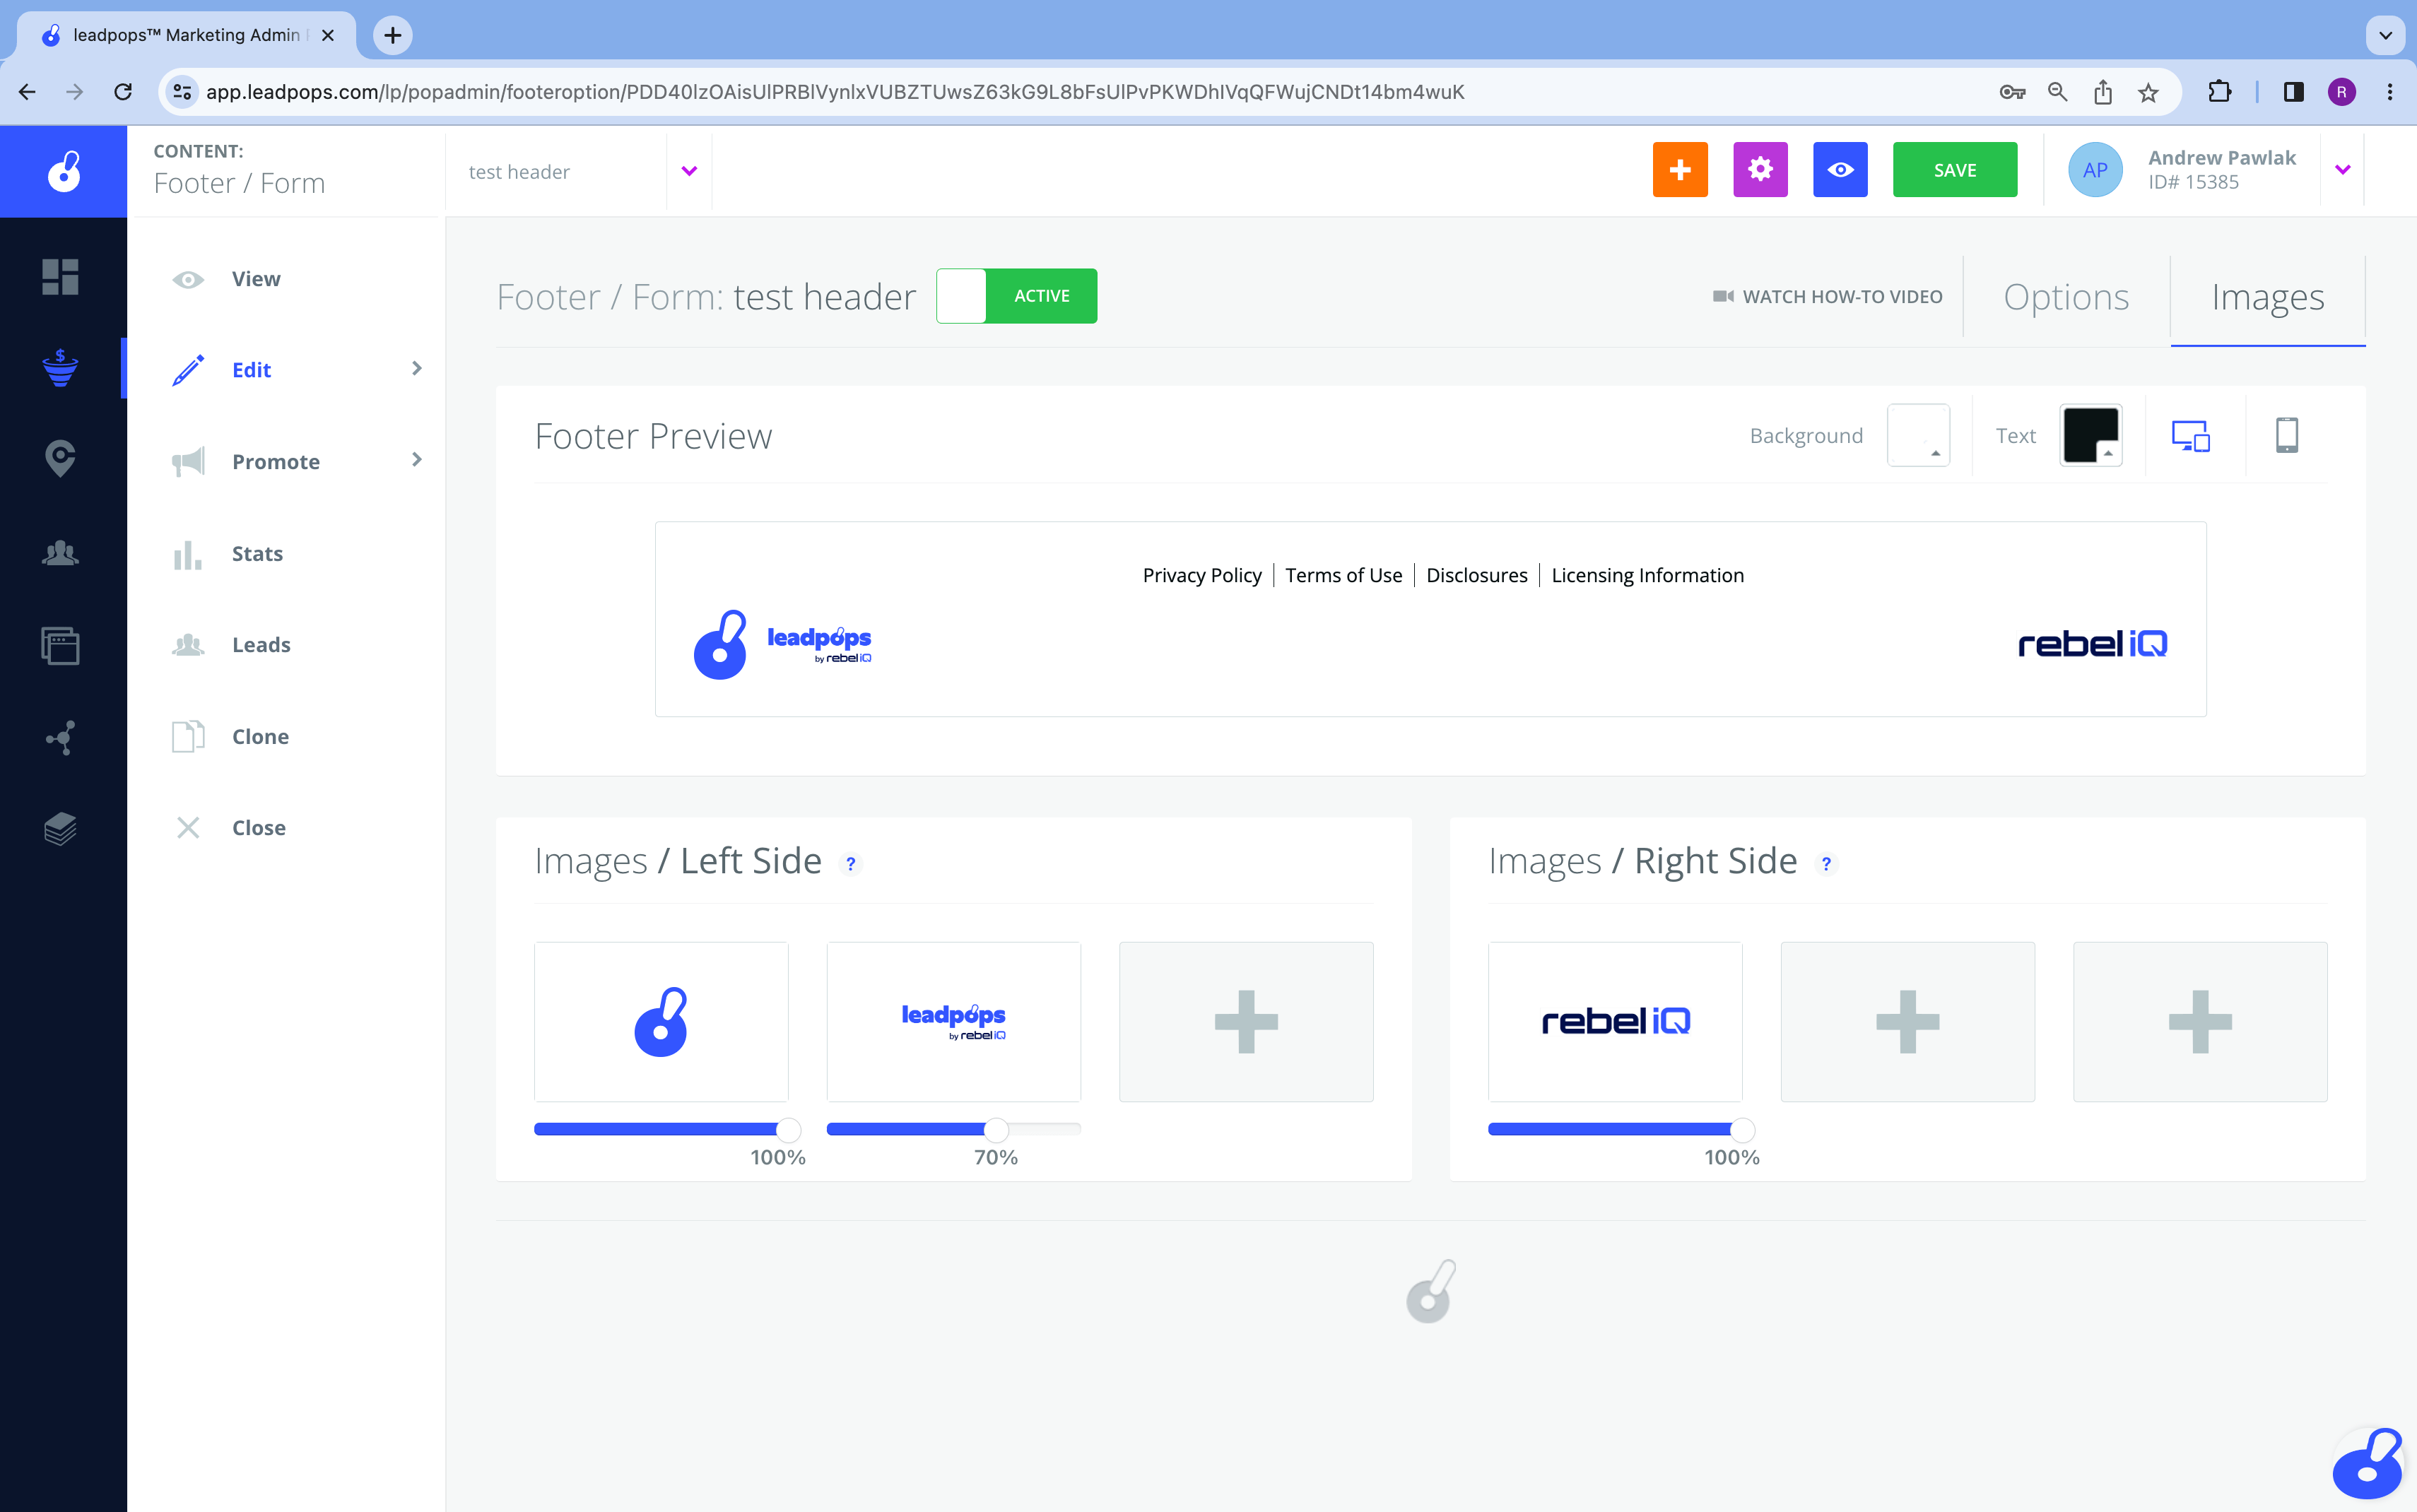
Task: Click Licensing Information footer link
Action: (1647, 575)
